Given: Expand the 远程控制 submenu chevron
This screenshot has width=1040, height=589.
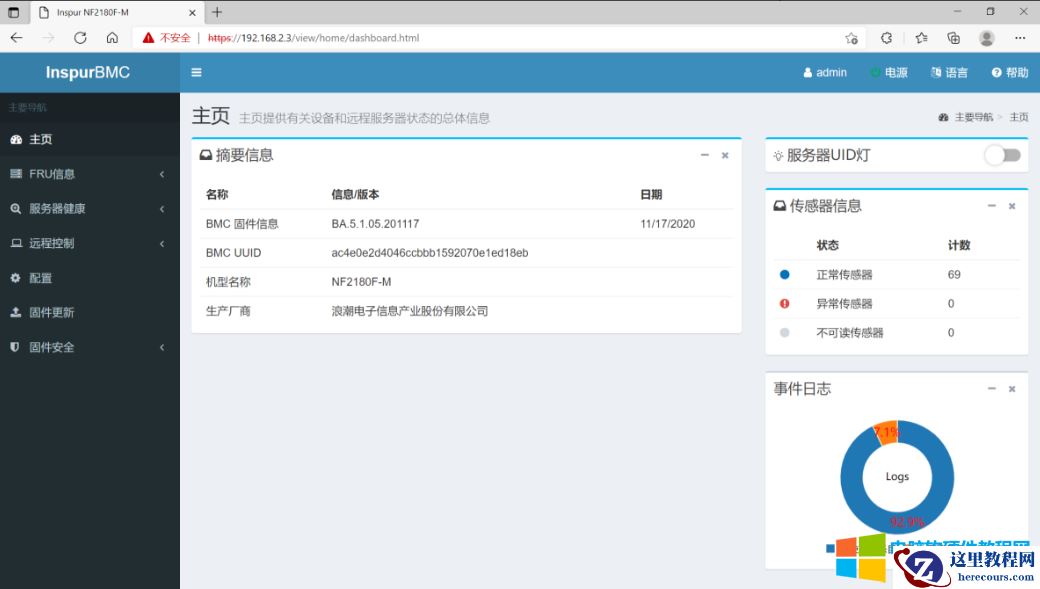Looking at the screenshot, I should [x=162, y=242].
